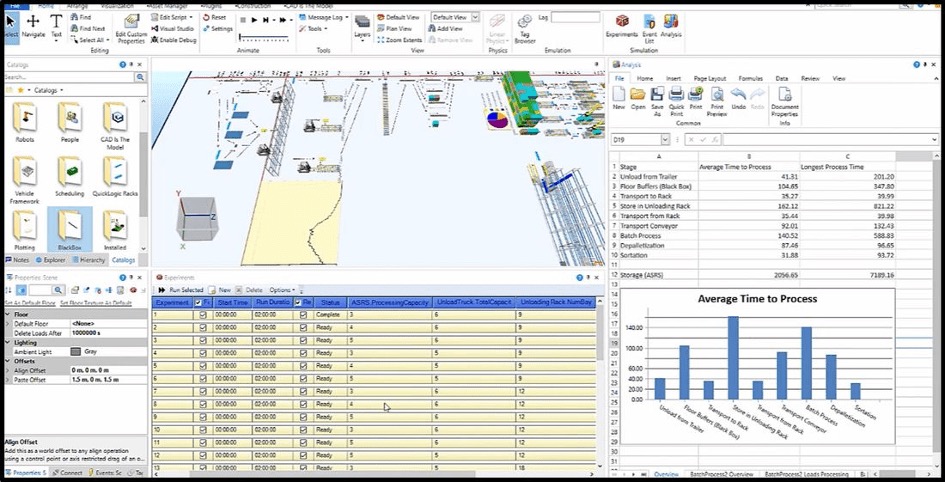The image size is (945, 483).
Task: Open Experiments from Simulation group
Action: pos(621,25)
